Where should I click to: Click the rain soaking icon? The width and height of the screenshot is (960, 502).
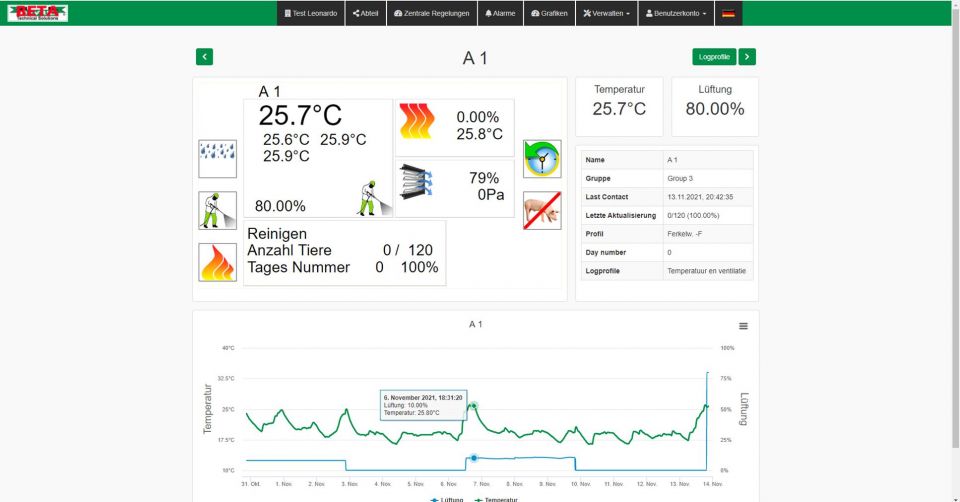click(217, 158)
